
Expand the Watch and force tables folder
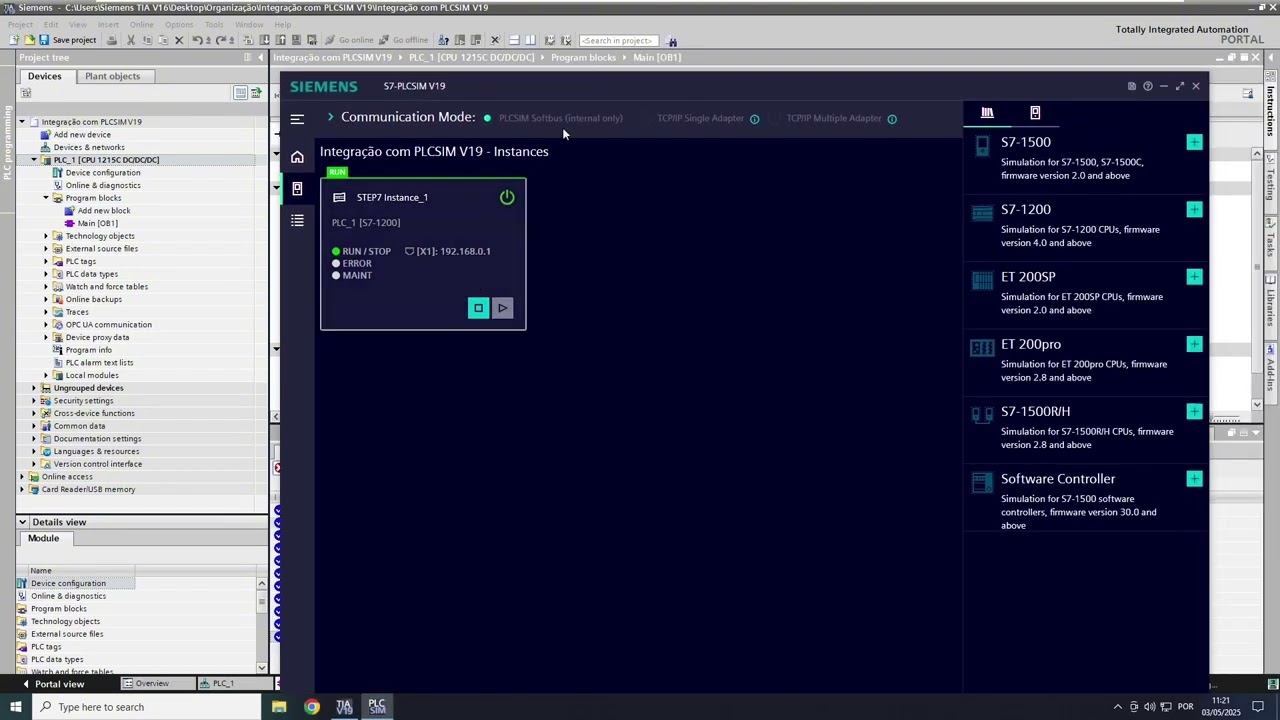click(x=46, y=287)
